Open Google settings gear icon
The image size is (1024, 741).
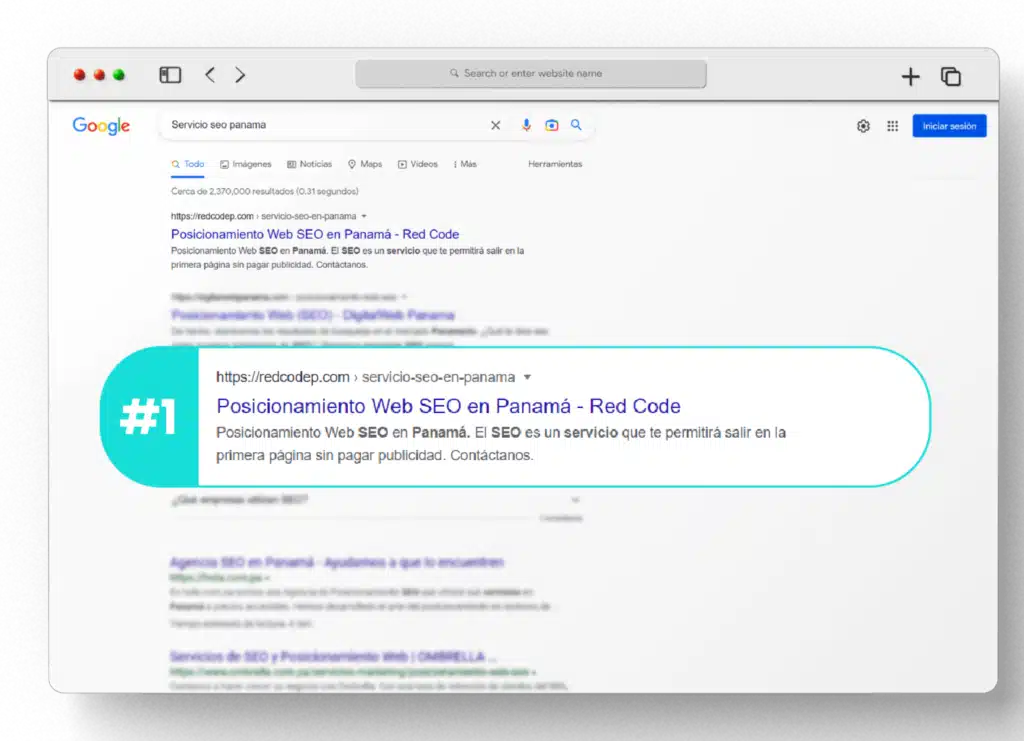863,126
